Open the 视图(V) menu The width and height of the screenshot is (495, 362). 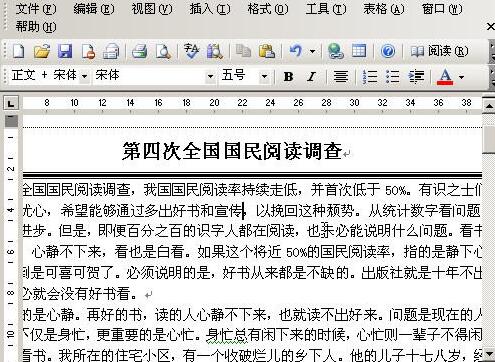[152, 9]
